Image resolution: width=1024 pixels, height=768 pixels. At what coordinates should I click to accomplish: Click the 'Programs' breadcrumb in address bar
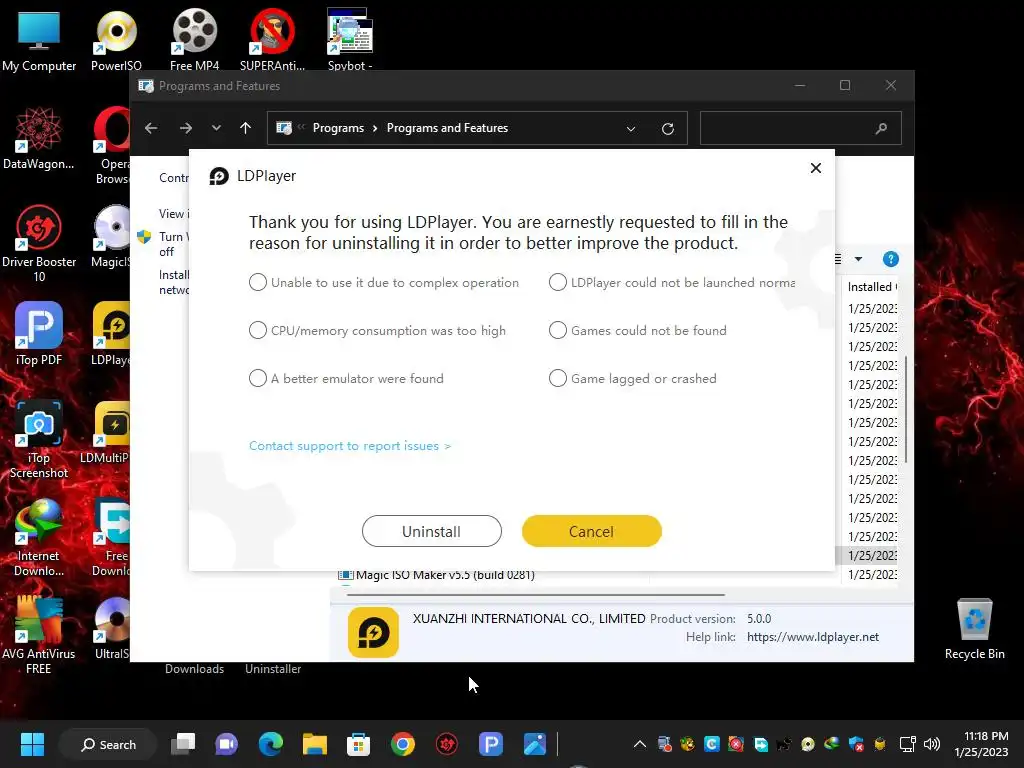tap(338, 128)
